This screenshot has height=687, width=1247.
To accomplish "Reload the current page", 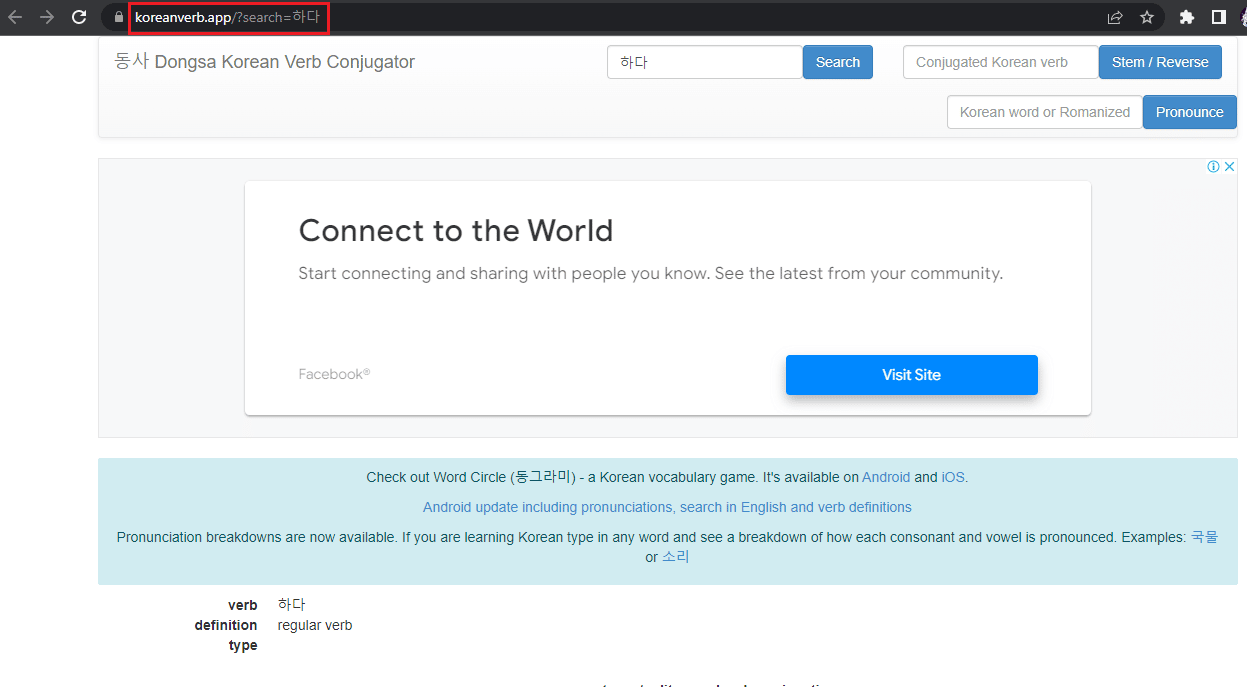I will [79, 17].
